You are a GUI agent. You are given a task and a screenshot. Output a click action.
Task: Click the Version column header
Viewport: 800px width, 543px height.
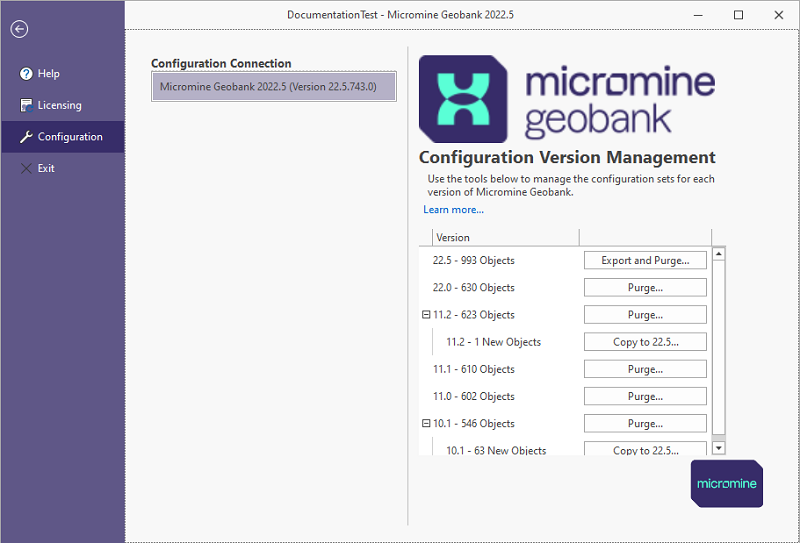506,238
